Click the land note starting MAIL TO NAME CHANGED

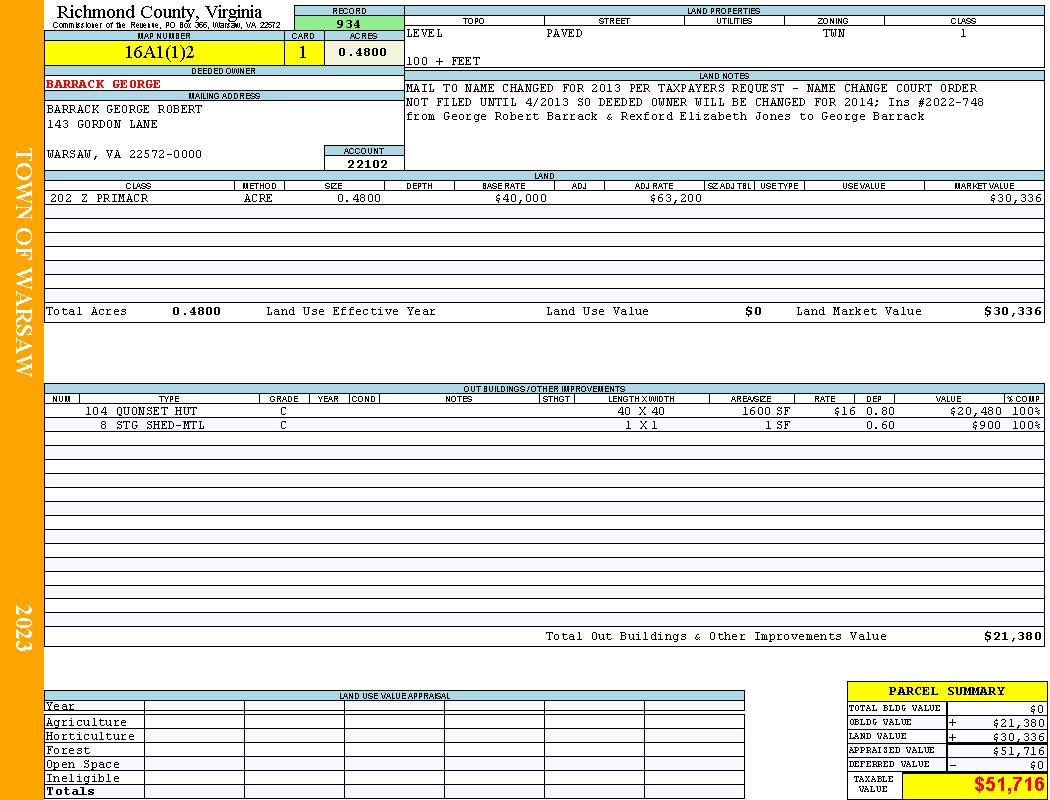pyautogui.click(x=692, y=88)
